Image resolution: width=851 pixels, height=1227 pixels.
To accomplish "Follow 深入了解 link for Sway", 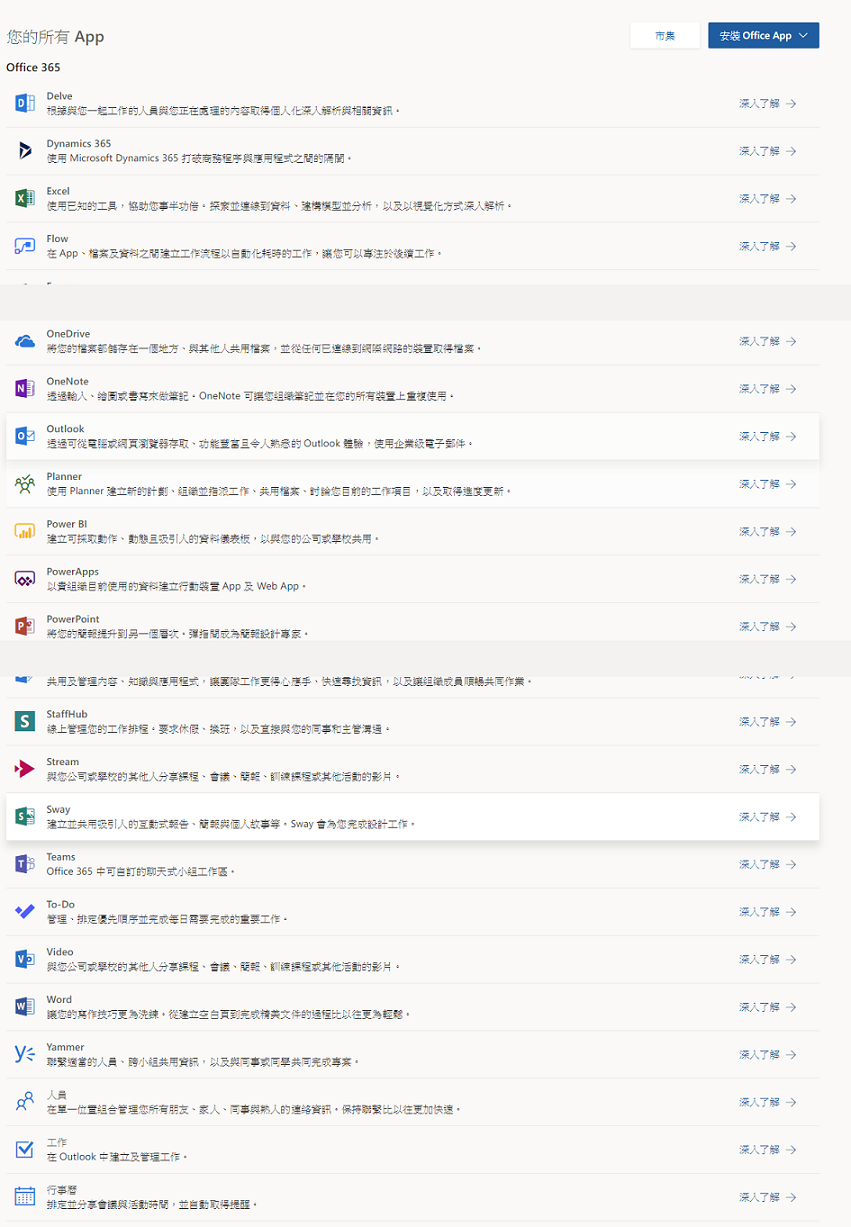I will (767, 817).
